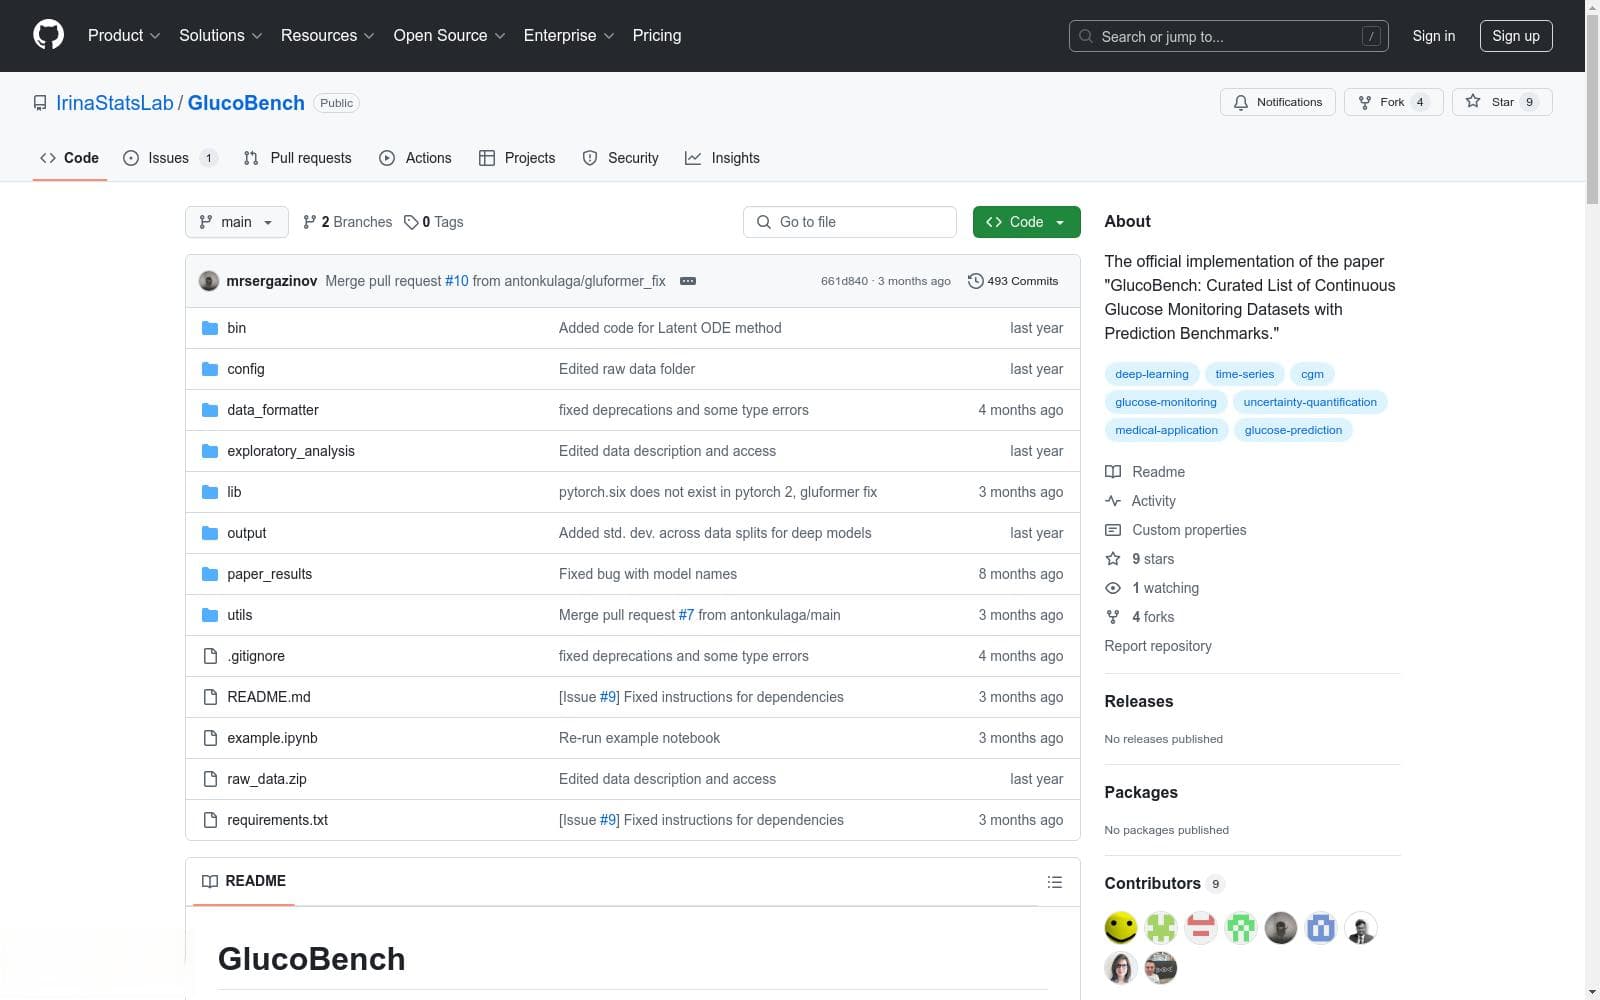This screenshot has width=1600, height=1000.
Task: Open README outline list icon
Action: pos(1054,882)
